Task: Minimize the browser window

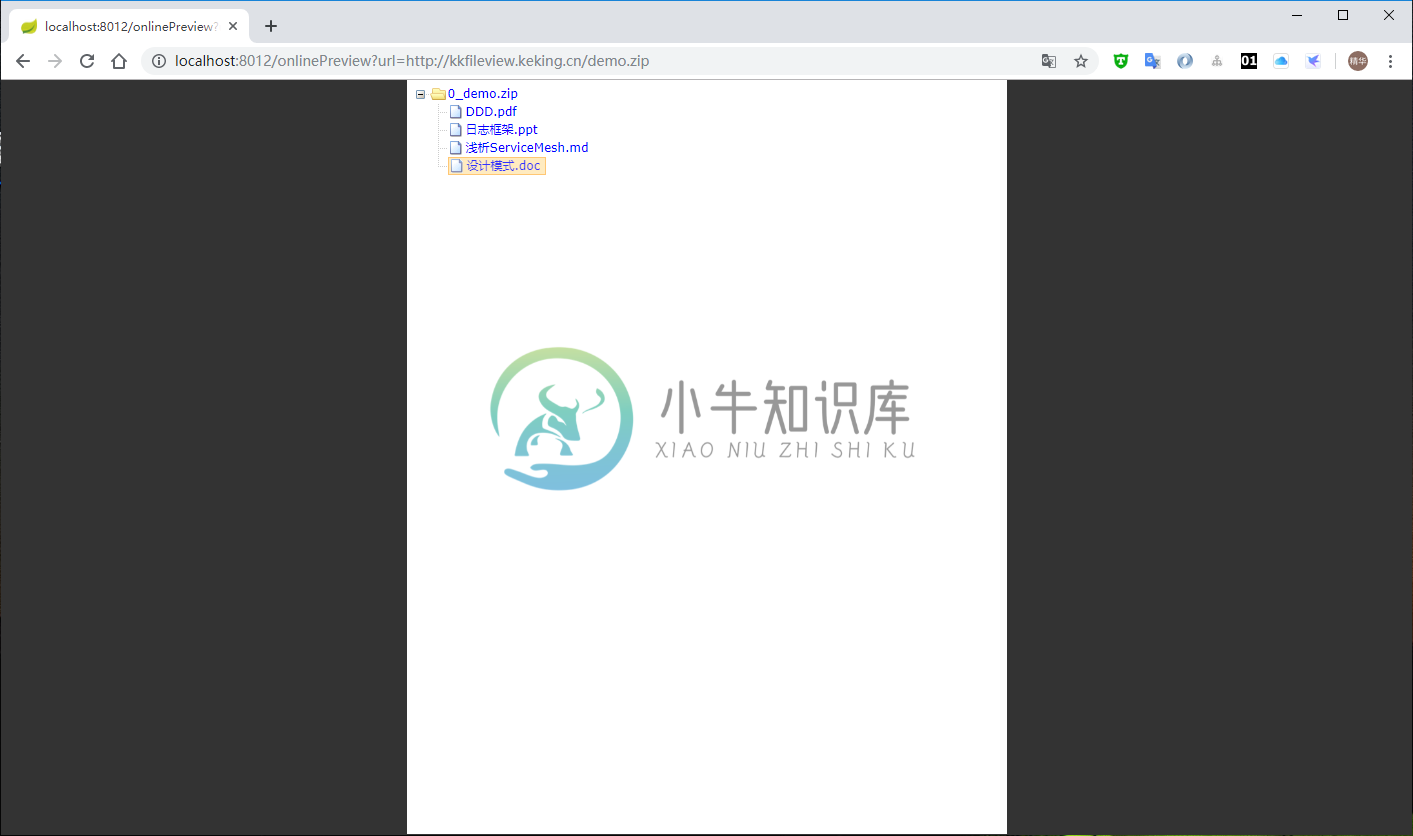Action: point(1297,15)
